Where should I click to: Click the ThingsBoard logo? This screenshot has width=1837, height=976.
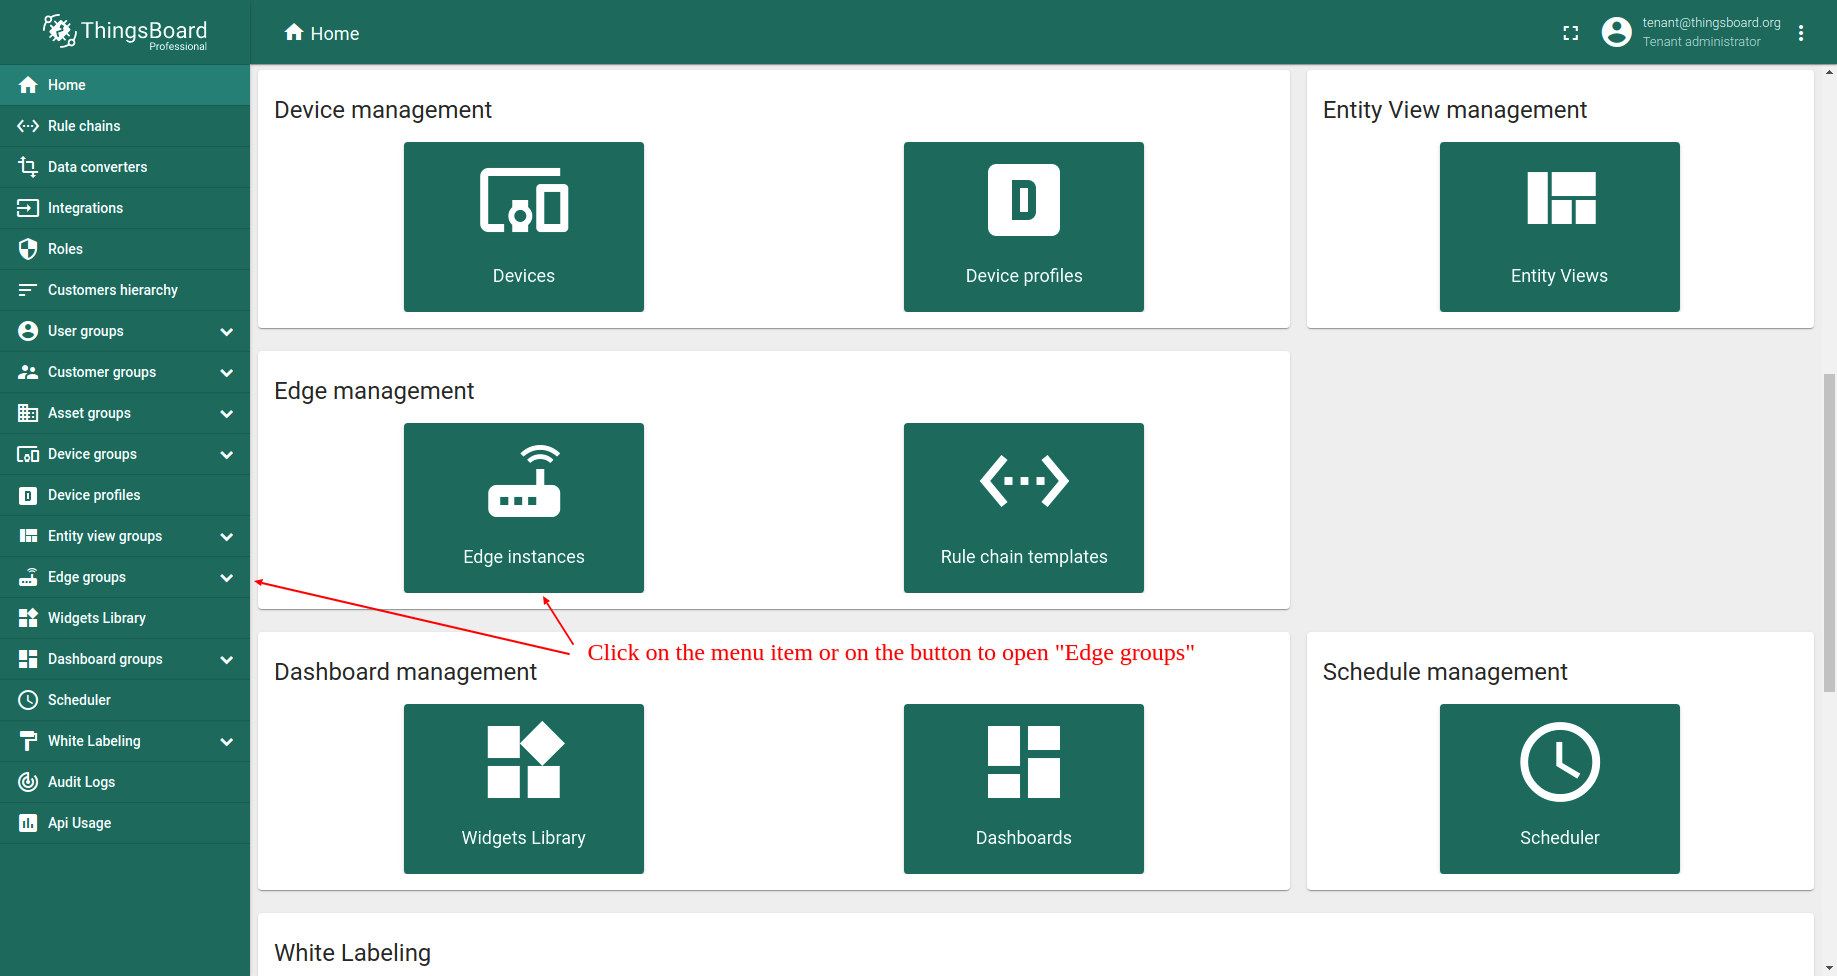point(125,33)
